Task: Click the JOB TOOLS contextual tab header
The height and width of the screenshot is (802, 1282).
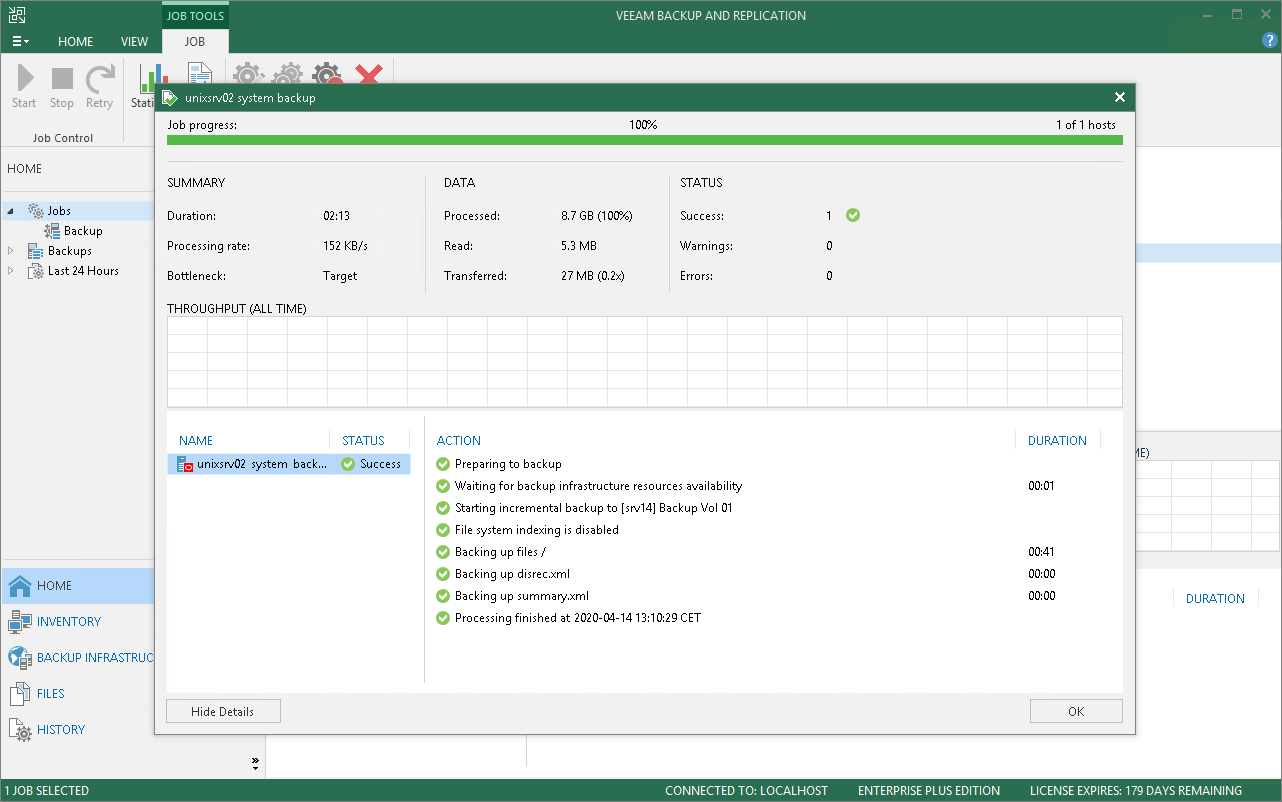Action: pyautogui.click(x=195, y=16)
